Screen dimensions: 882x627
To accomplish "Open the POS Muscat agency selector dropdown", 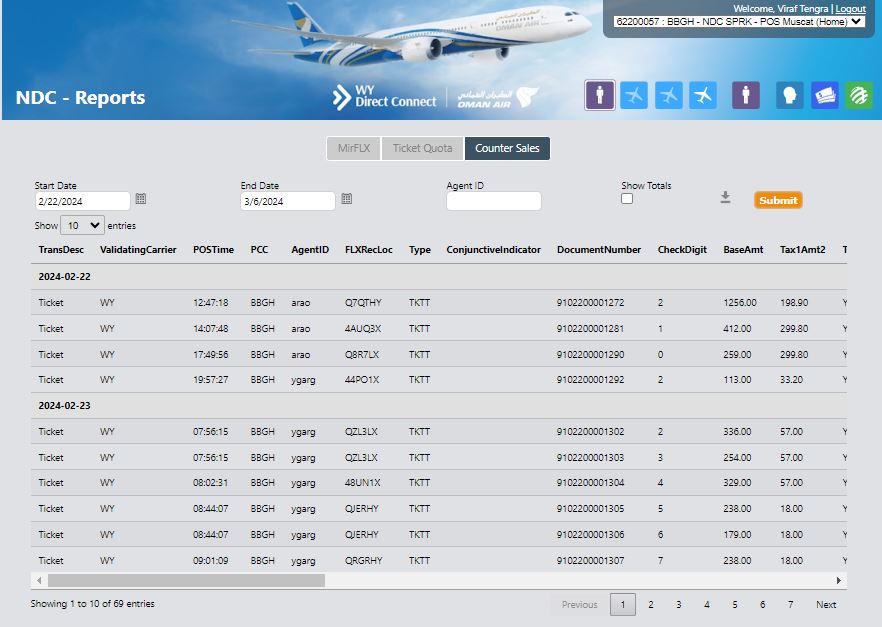I will click(739, 21).
